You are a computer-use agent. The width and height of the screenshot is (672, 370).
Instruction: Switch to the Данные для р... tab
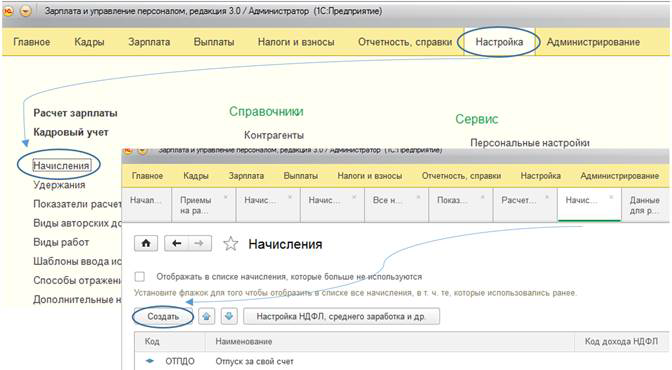click(645, 205)
